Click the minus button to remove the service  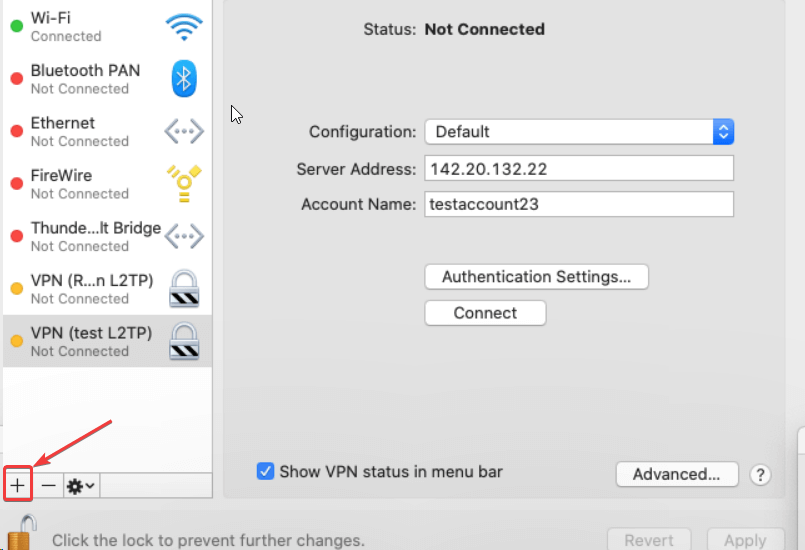pos(48,485)
